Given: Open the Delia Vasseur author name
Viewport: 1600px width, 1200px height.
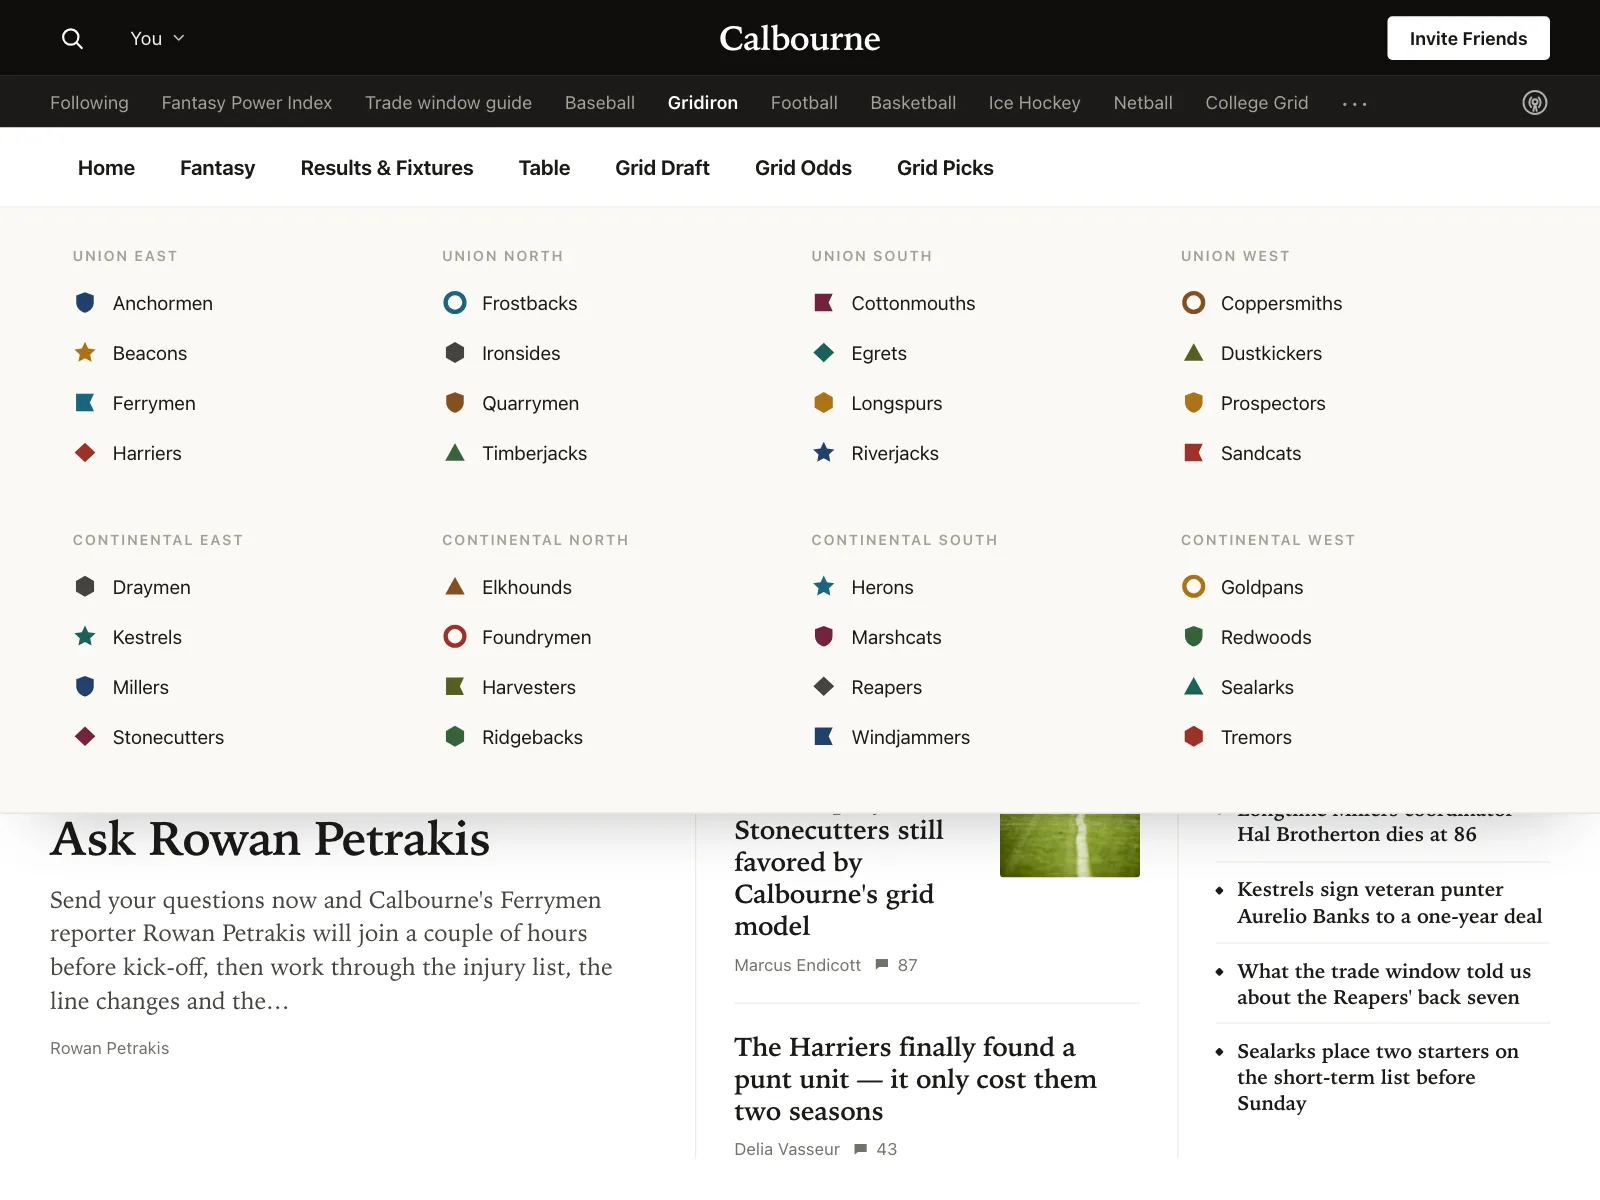Looking at the screenshot, I should [787, 1149].
